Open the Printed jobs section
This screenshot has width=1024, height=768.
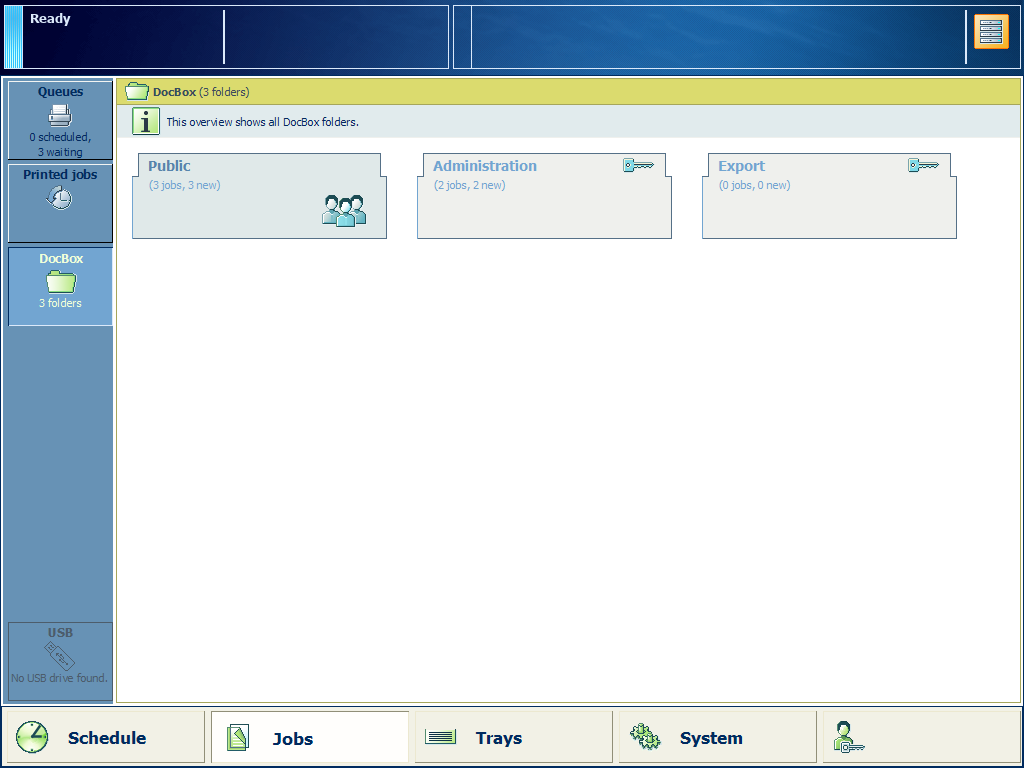coord(60,203)
